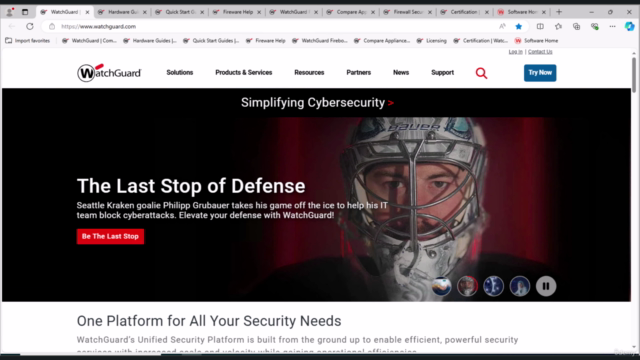Open Fireware Help bookmark
The width and height of the screenshot is (640, 360).
click(x=266, y=41)
